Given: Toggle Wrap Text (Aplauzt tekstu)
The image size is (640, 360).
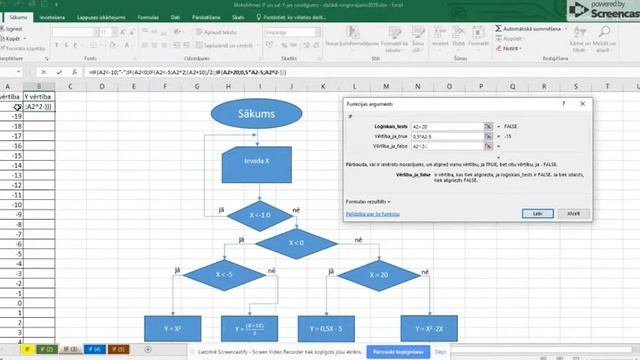Looking at the screenshot, I should (216, 32).
